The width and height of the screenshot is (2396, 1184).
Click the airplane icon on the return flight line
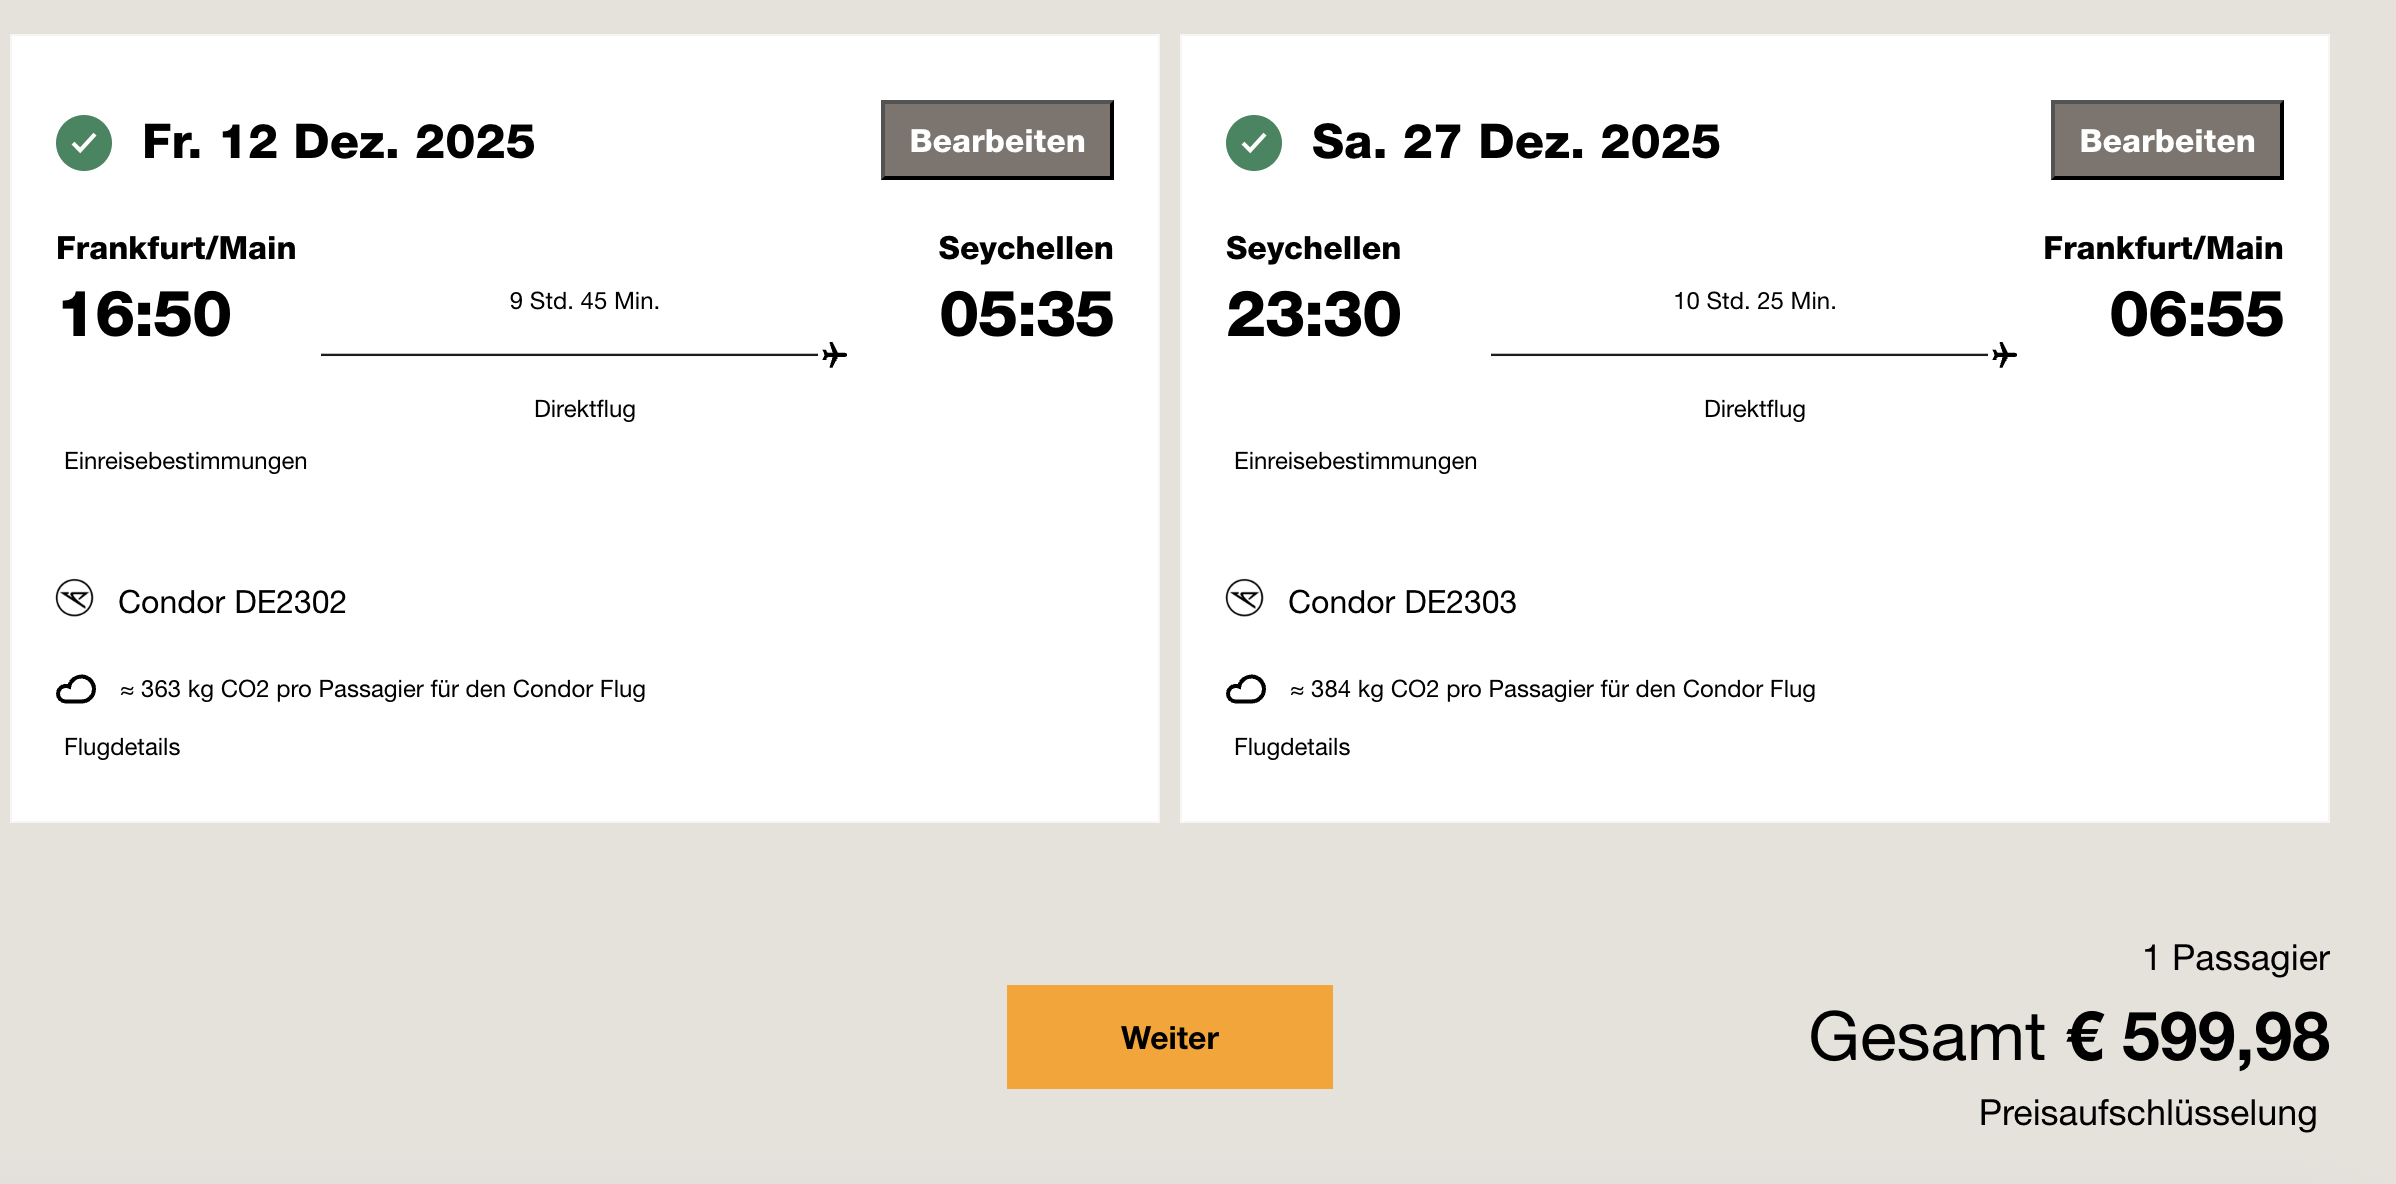tap(2004, 355)
